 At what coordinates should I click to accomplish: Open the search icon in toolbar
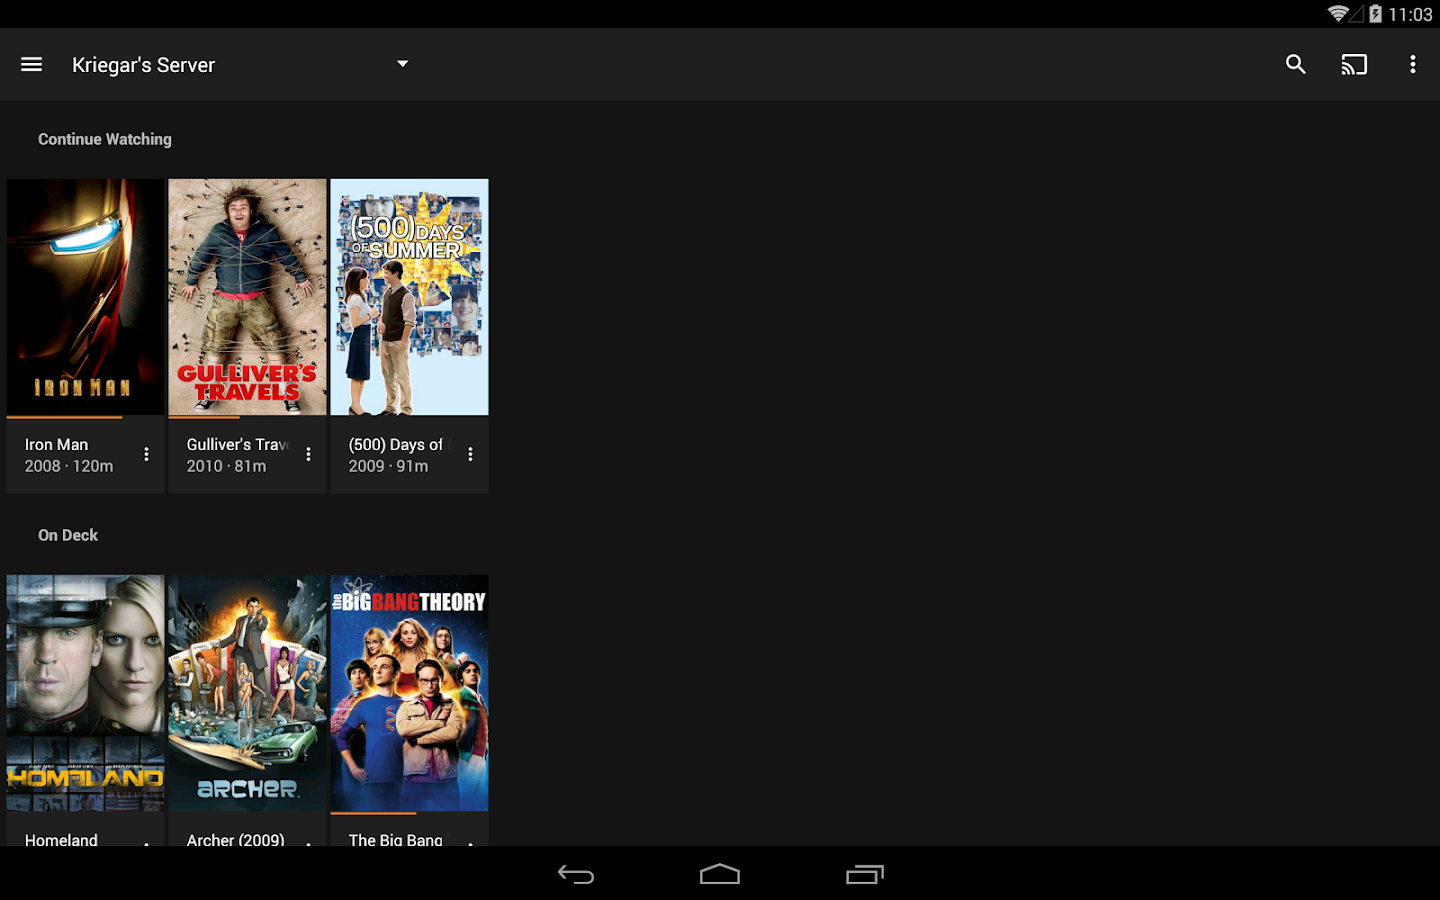coord(1295,64)
